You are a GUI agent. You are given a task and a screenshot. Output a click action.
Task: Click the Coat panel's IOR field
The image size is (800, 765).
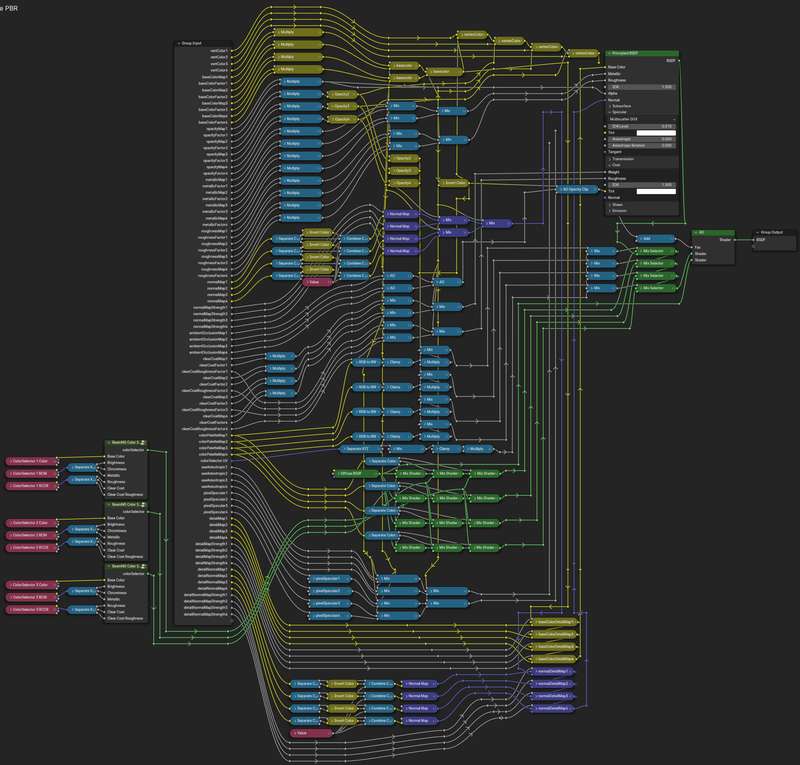[642, 185]
